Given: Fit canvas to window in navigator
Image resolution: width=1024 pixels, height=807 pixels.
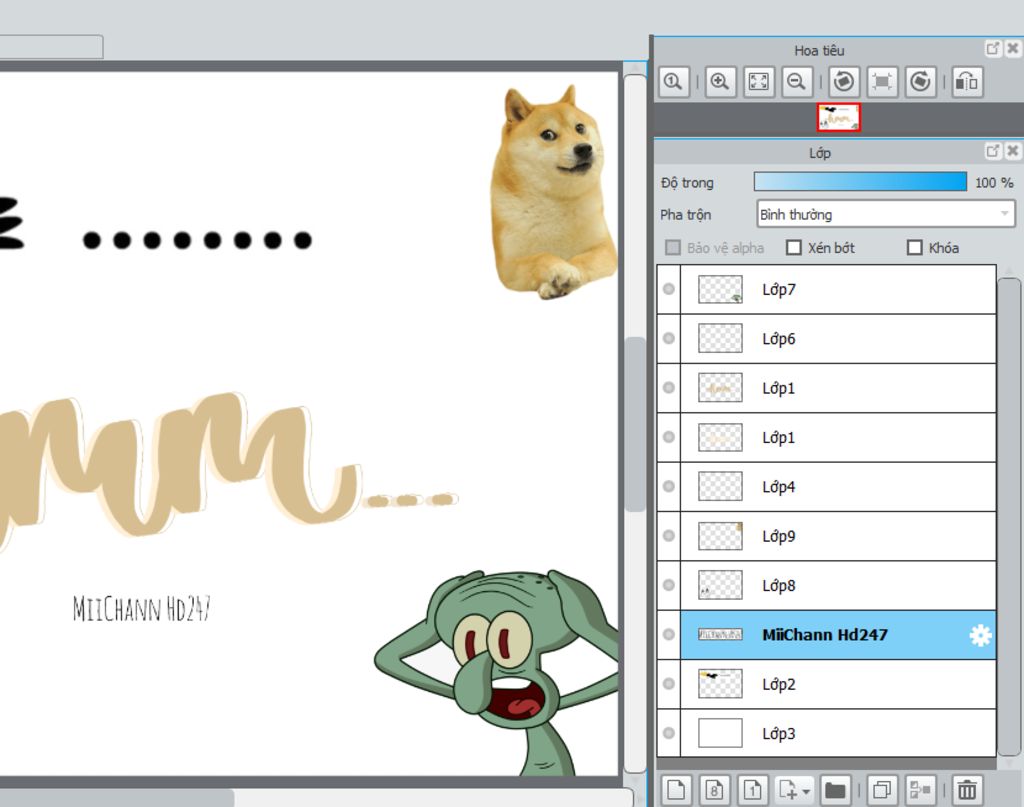Looking at the screenshot, I should click(x=758, y=82).
